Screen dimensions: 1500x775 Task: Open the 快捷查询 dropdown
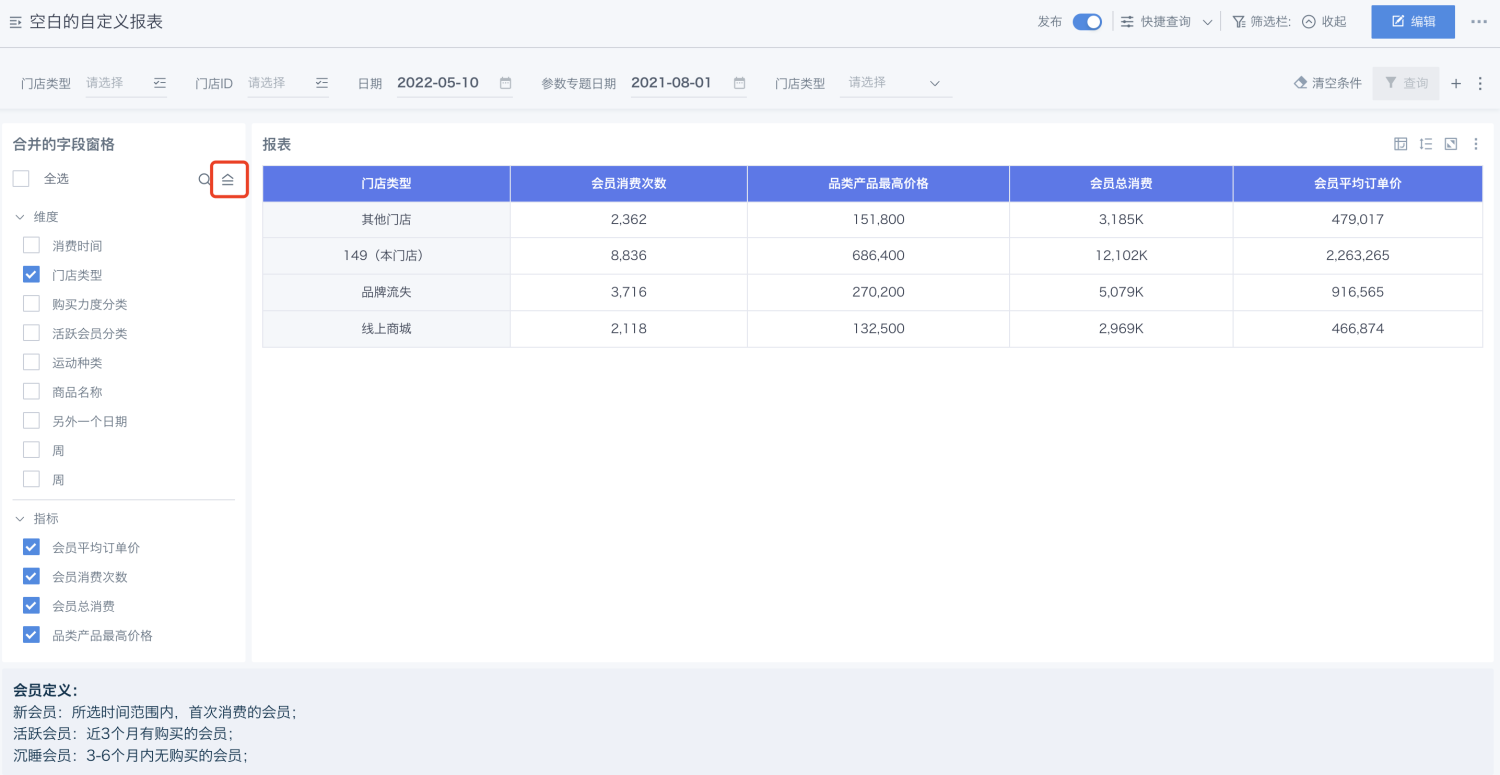pyautogui.click(x=1166, y=22)
